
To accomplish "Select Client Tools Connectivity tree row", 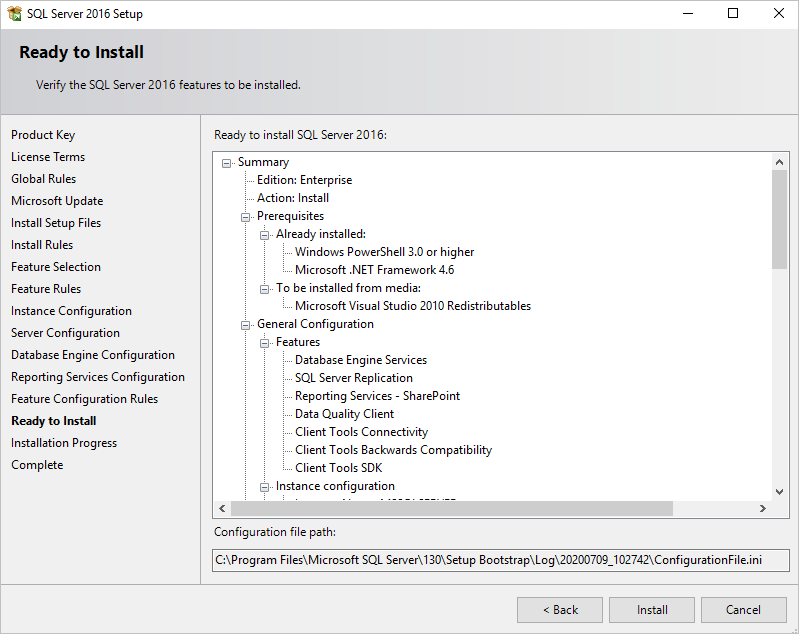I will point(361,432).
